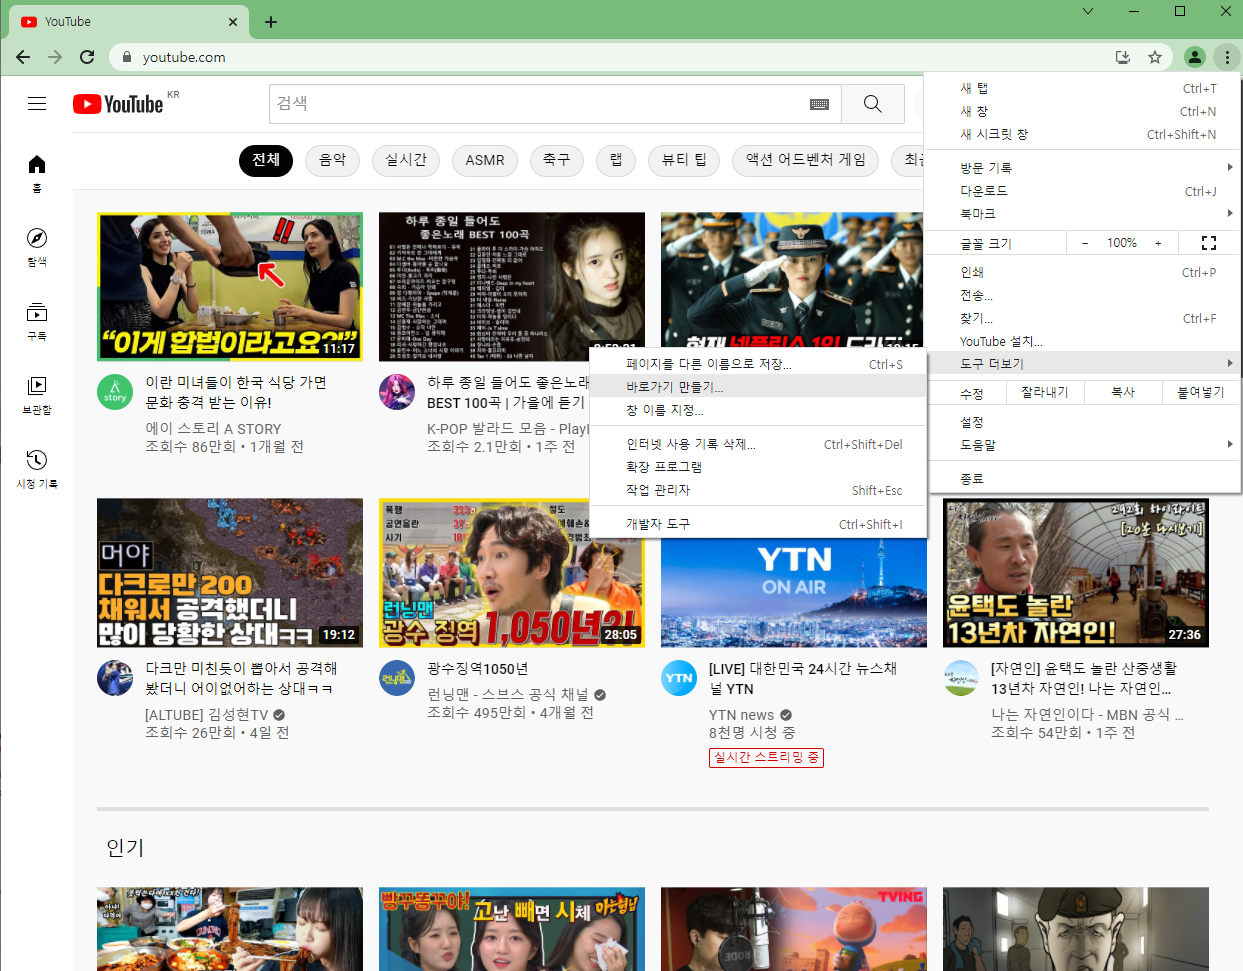1243x971 pixels.
Task: Open a new tab with the plus icon
Action: [271, 21]
